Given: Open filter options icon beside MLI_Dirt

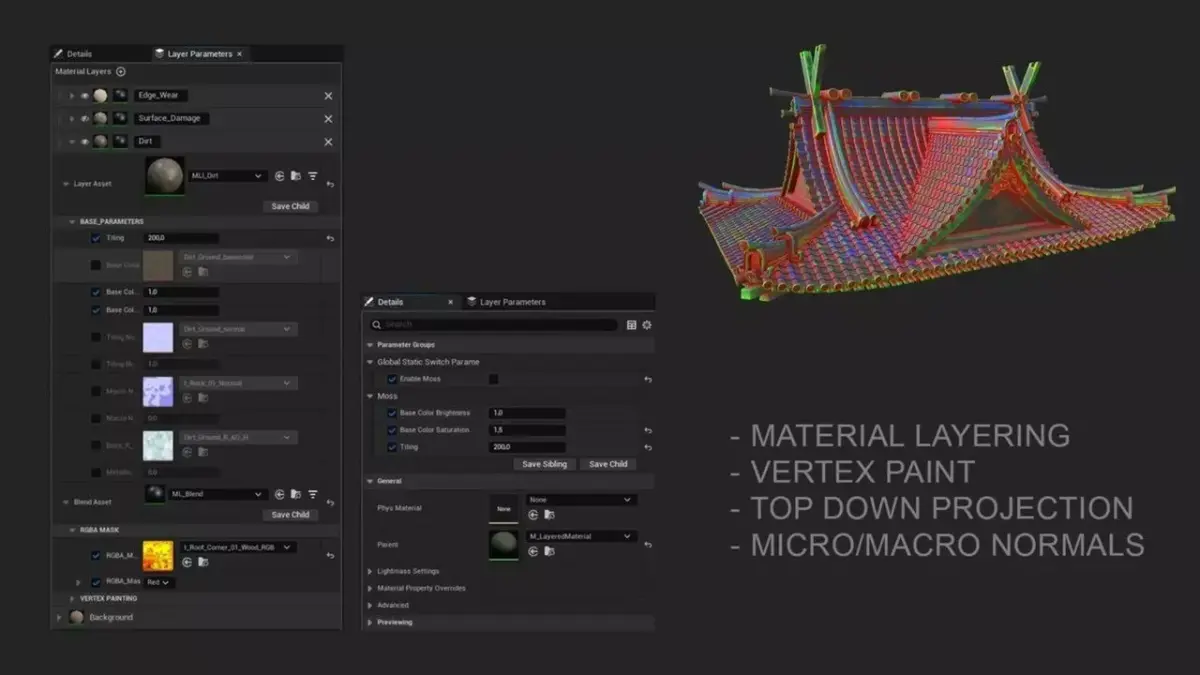Looking at the screenshot, I should pos(312,176).
